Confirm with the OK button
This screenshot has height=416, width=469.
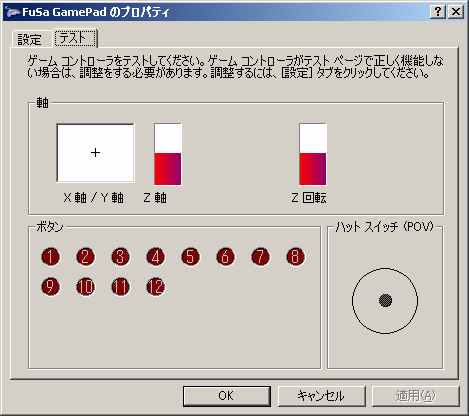click(x=226, y=396)
